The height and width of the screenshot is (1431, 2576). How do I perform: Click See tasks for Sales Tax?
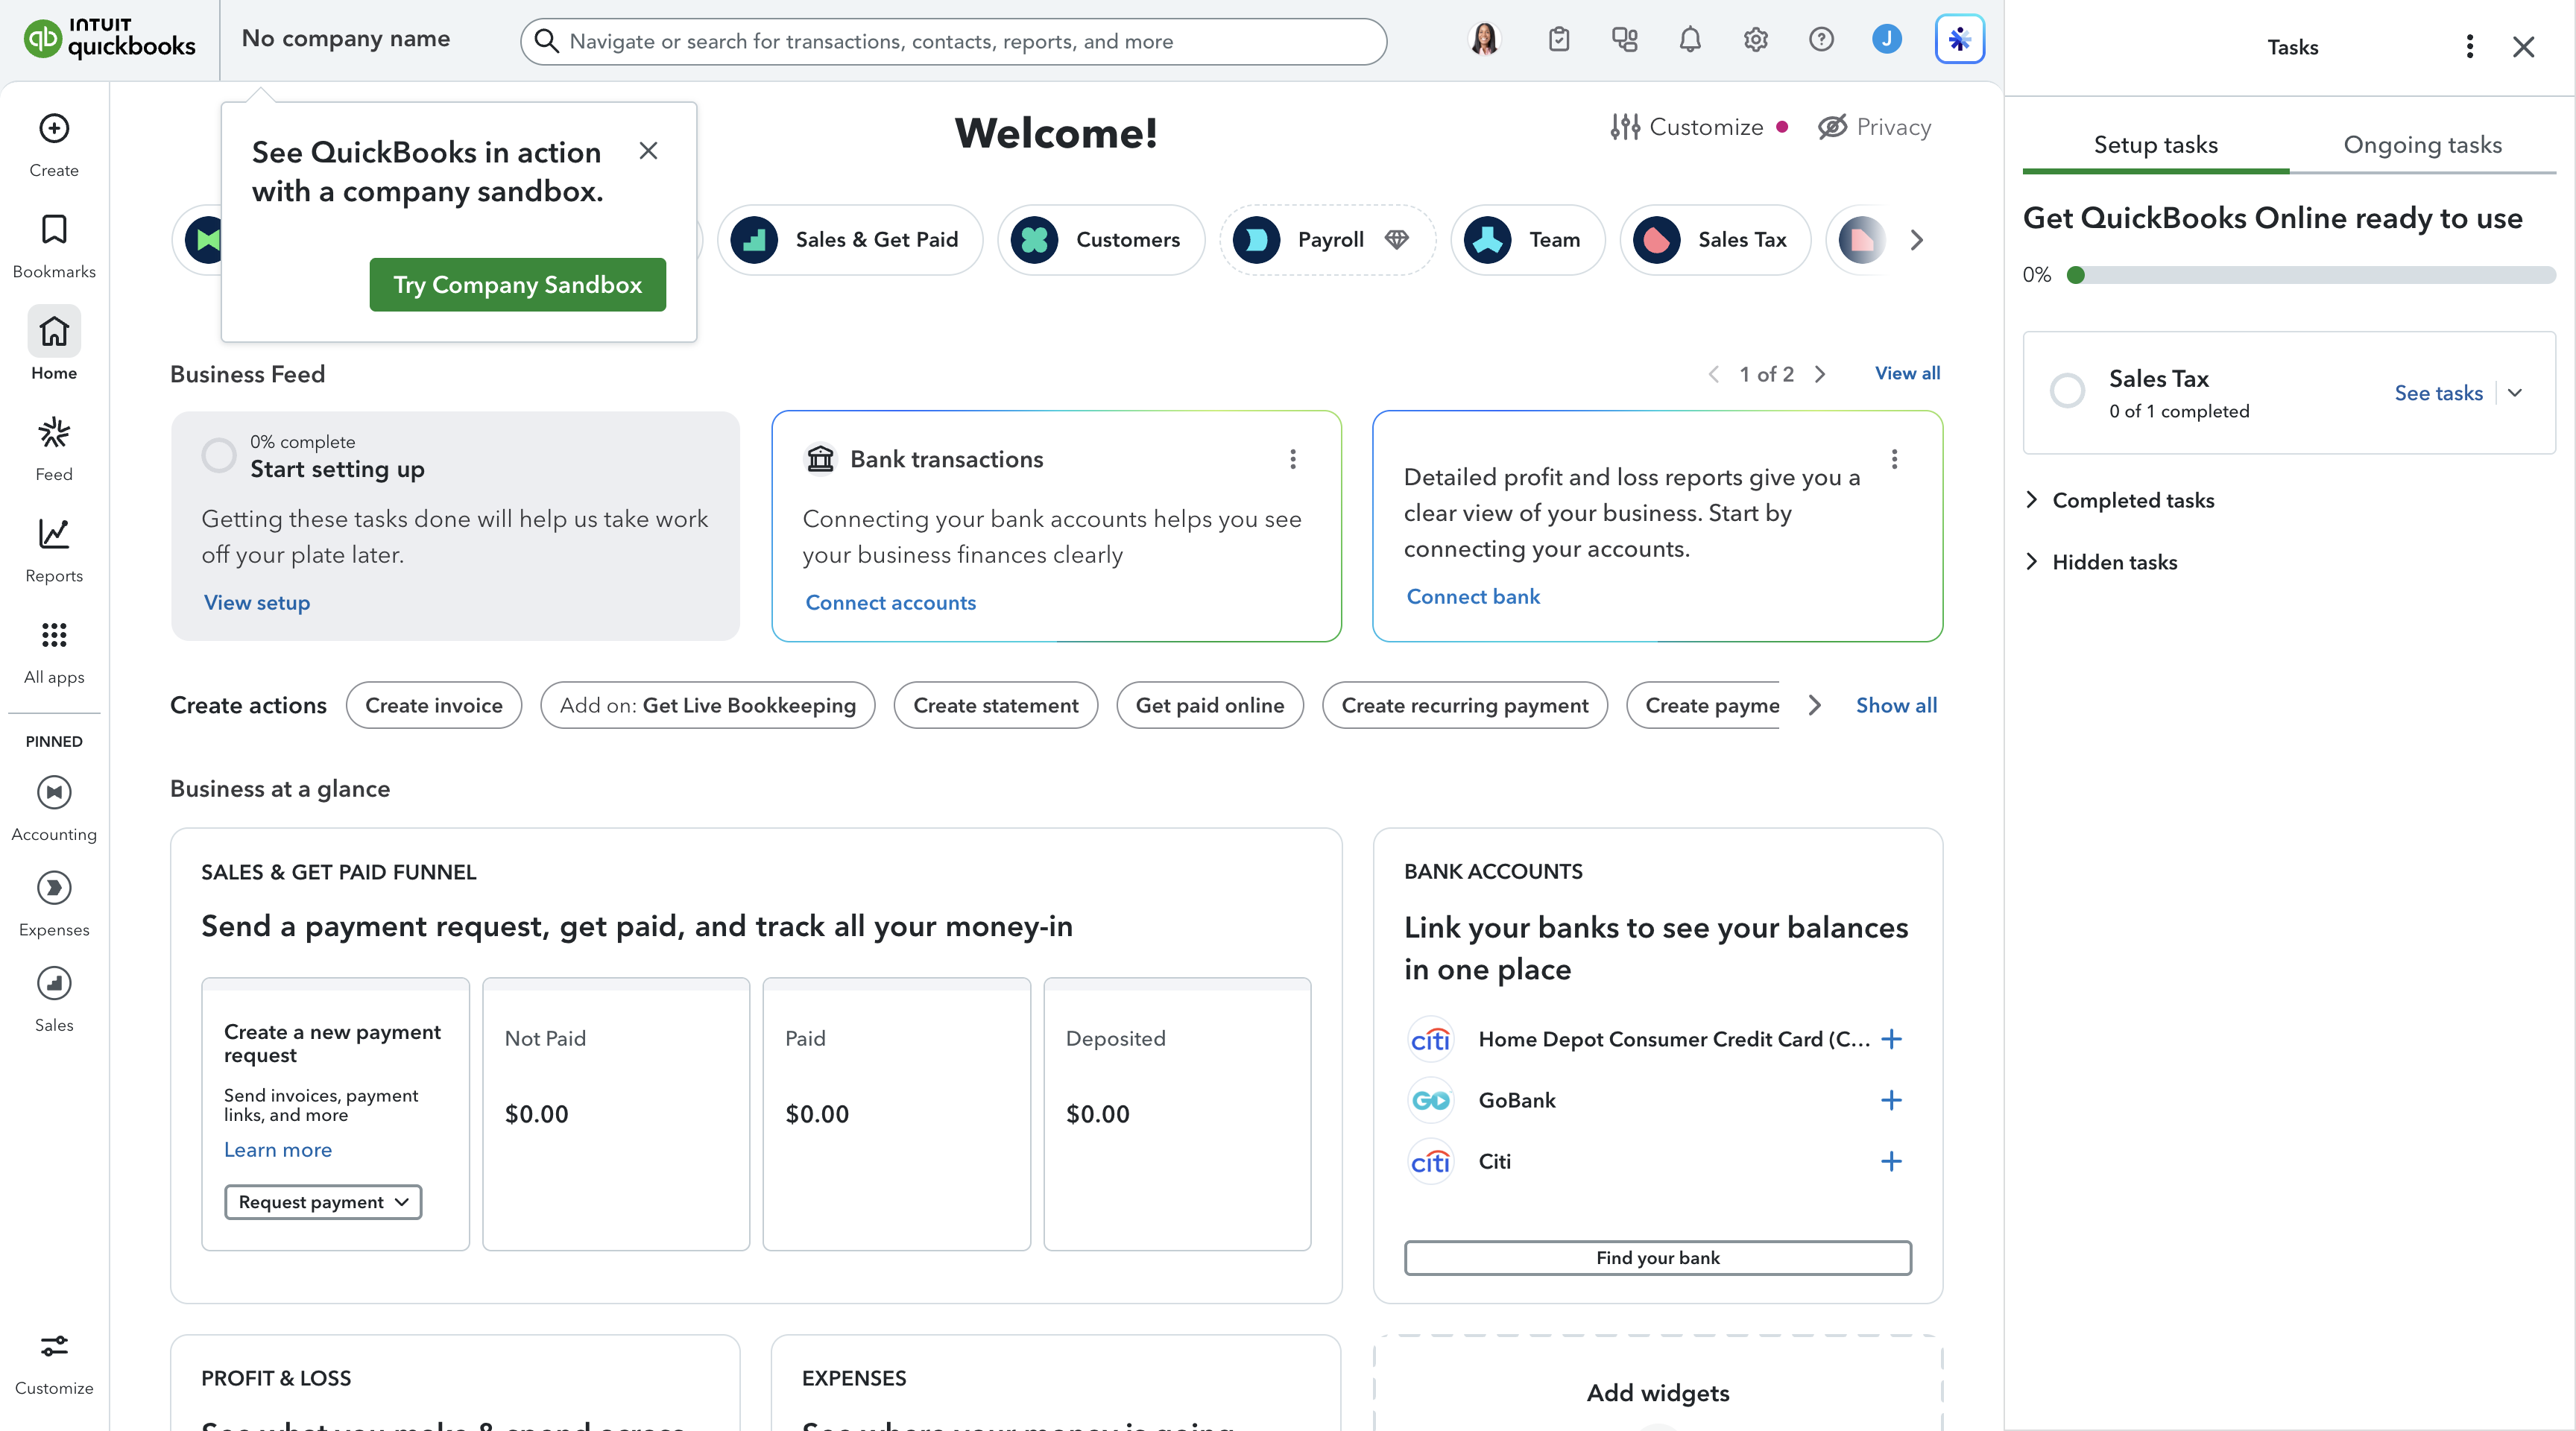(x=2439, y=393)
